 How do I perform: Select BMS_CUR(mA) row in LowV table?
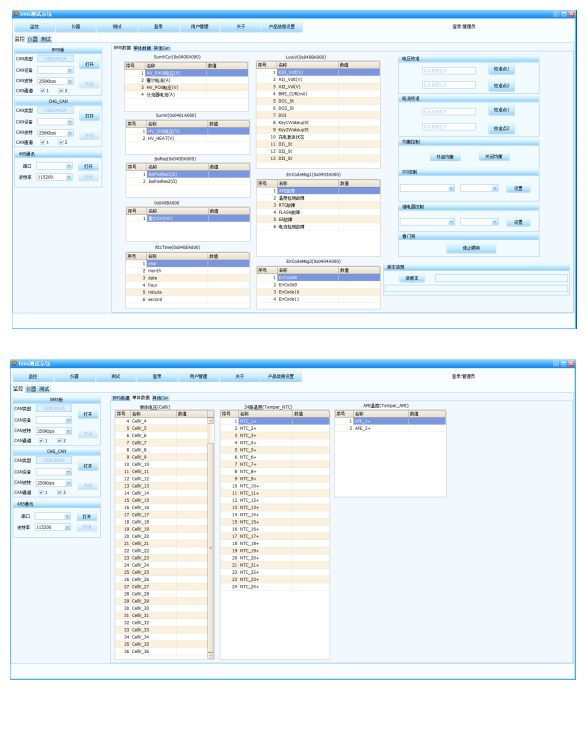coord(318,94)
